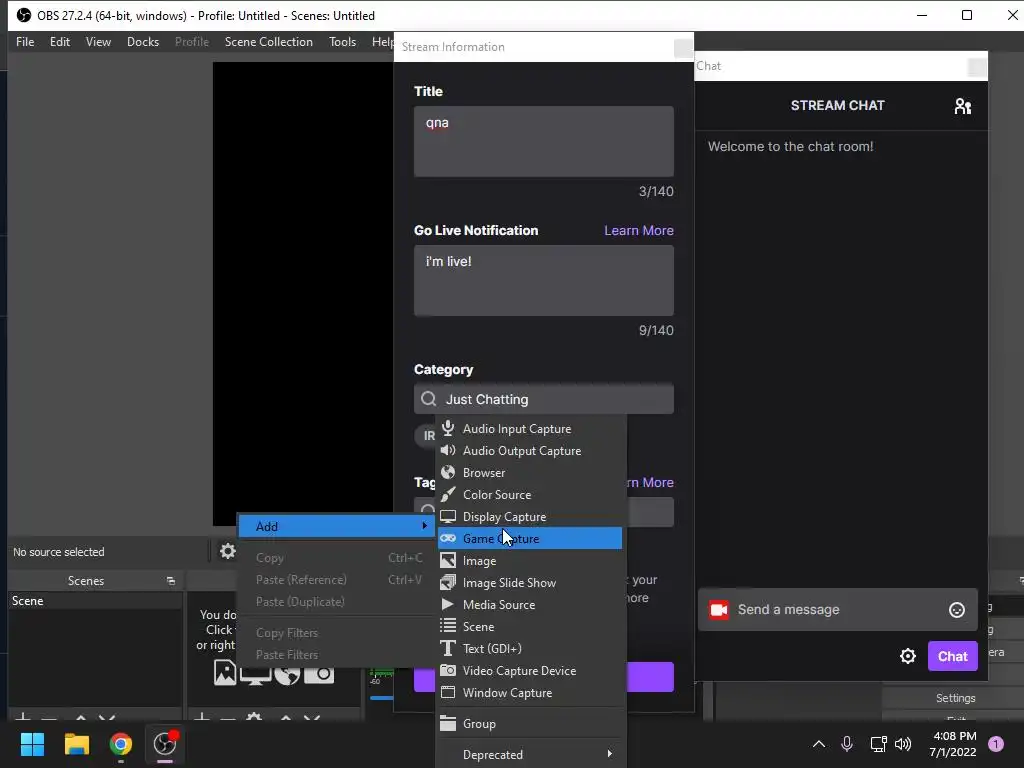
Task: Expand the Deprecated submenu
Action: [x=531, y=754]
